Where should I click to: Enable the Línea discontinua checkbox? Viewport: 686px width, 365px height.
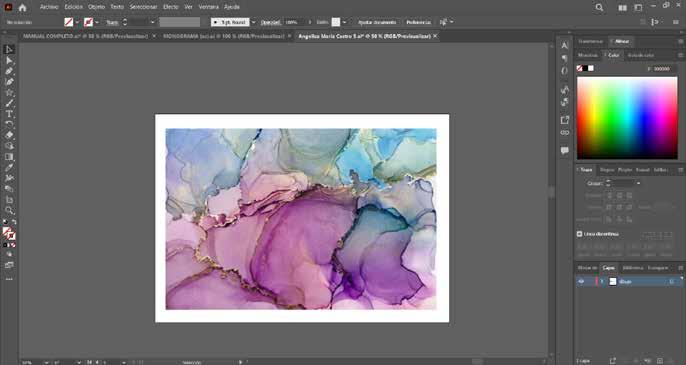579,234
